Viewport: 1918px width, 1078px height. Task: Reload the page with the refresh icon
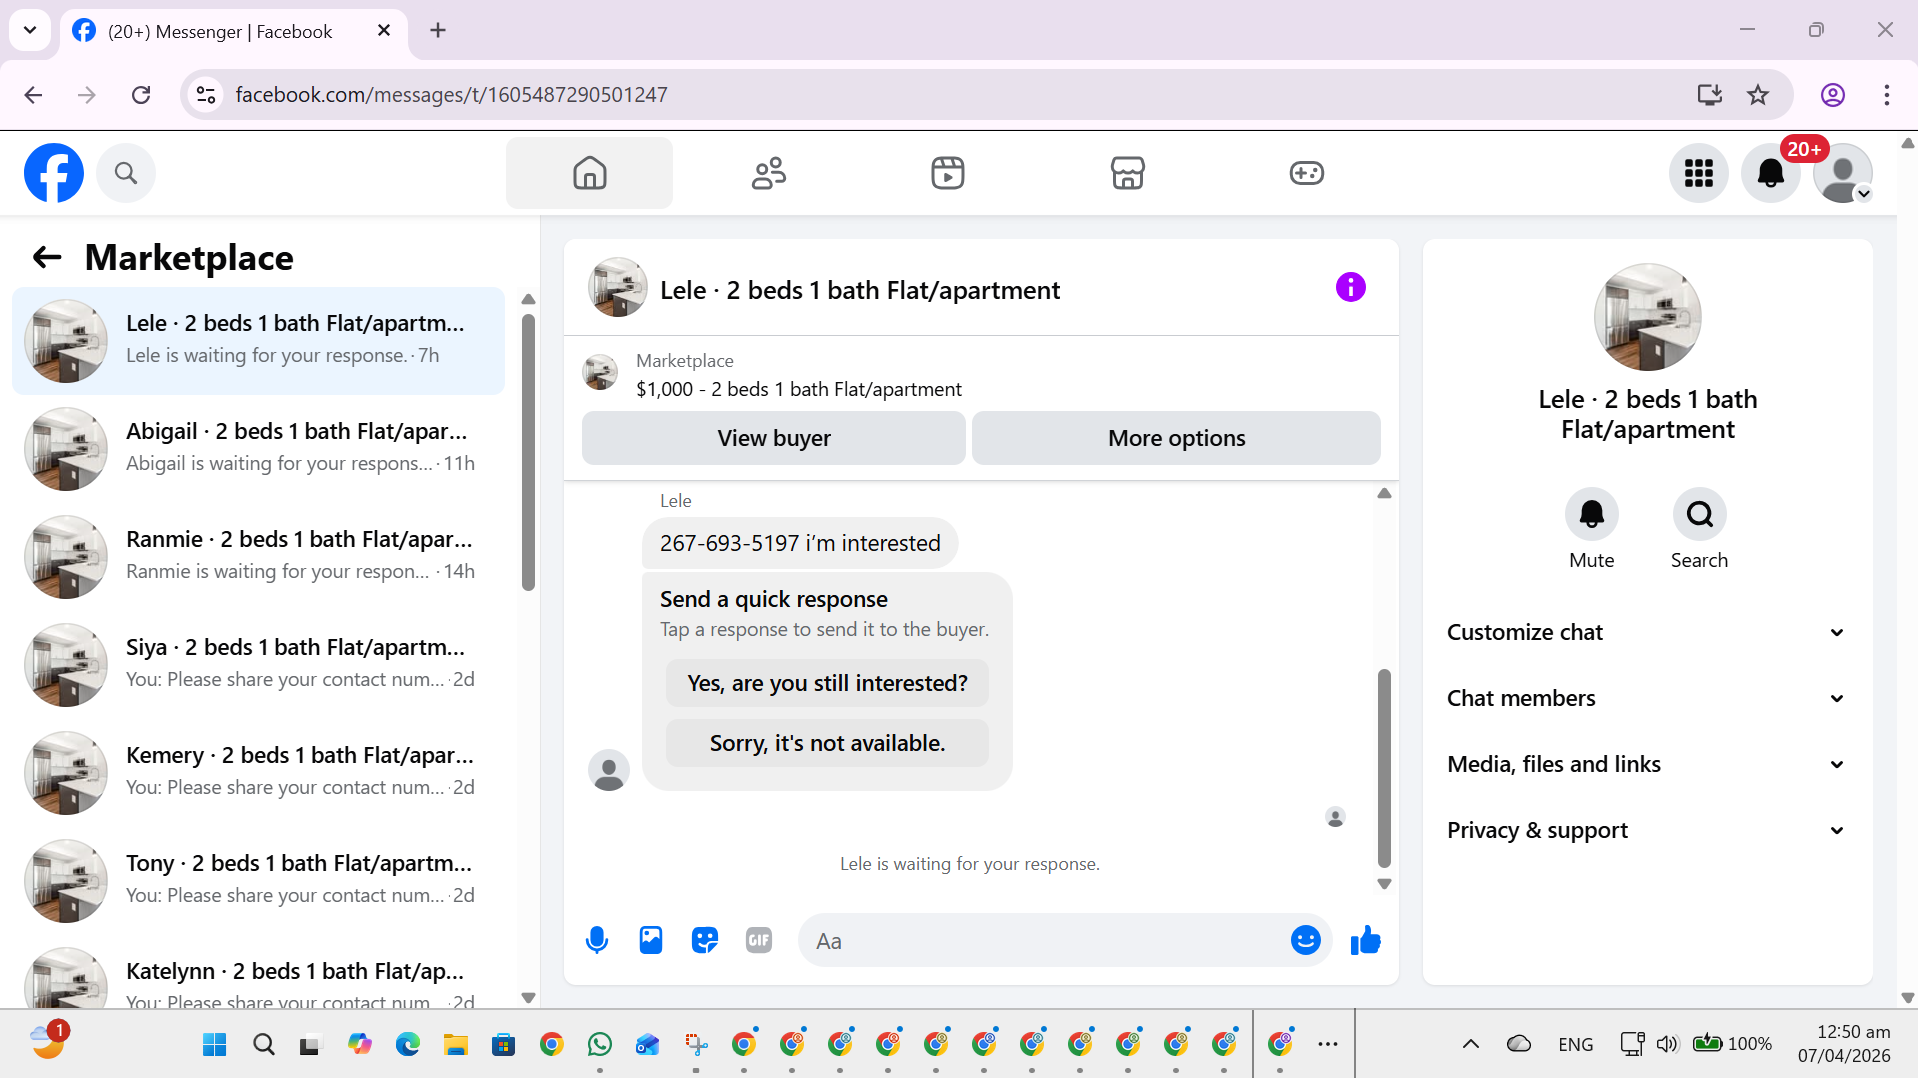coord(141,95)
